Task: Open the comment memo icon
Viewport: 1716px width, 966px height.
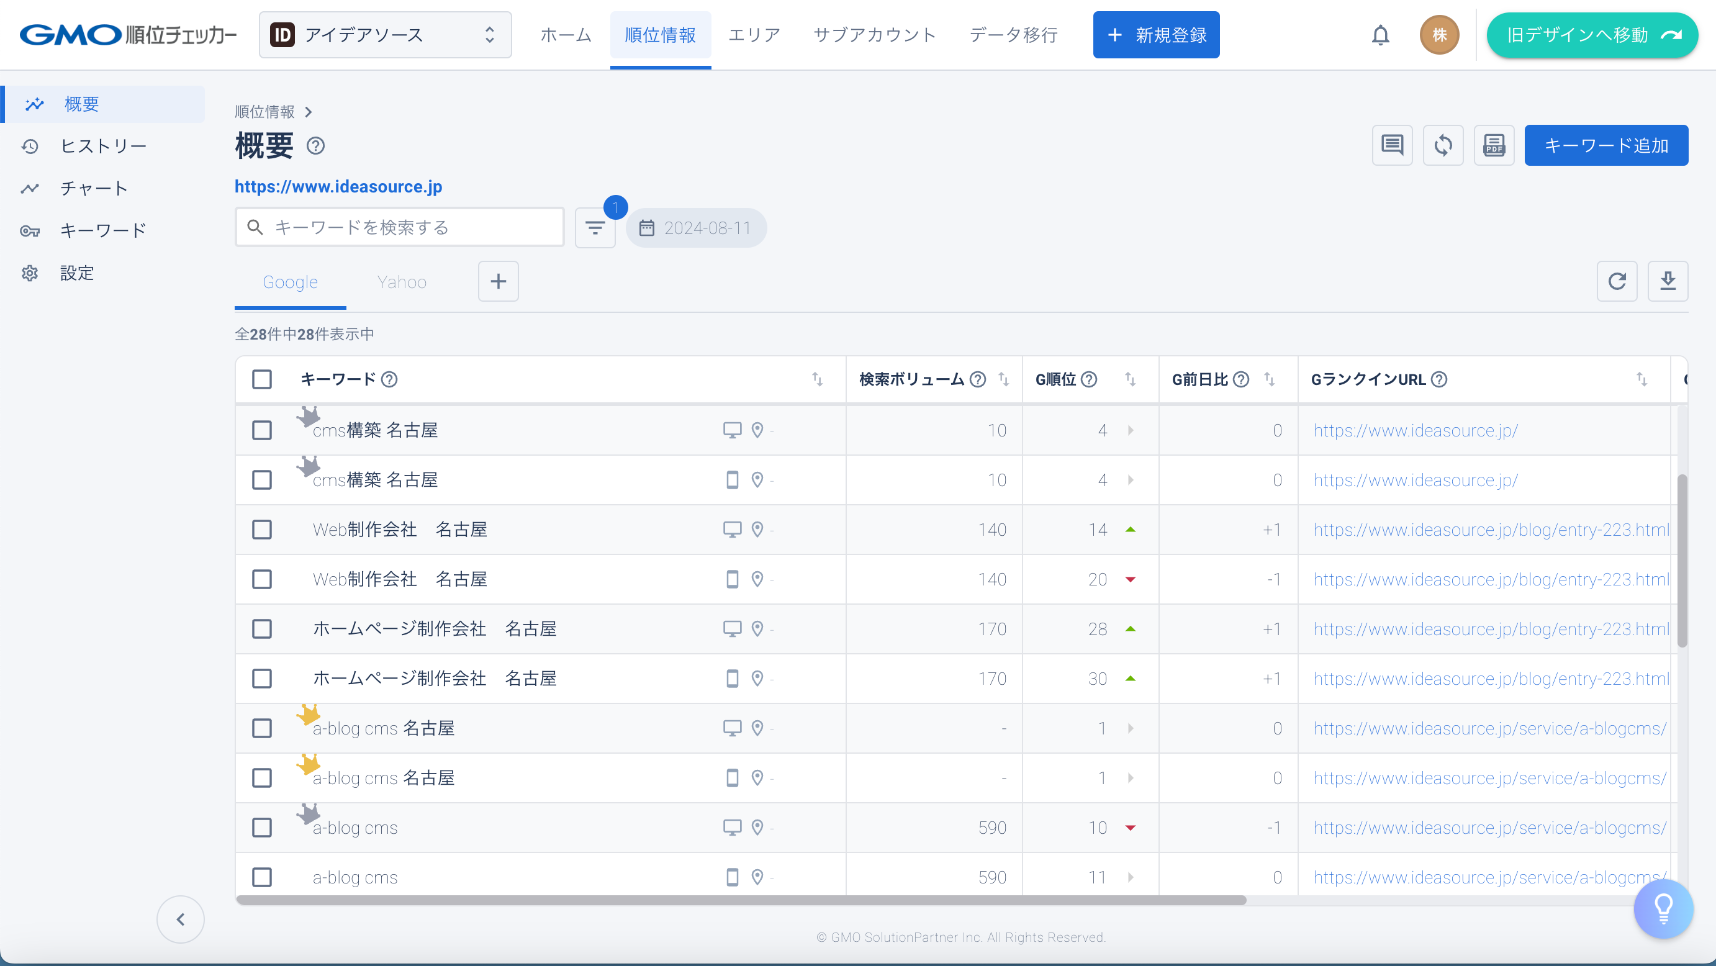Action: point(1392,146)
